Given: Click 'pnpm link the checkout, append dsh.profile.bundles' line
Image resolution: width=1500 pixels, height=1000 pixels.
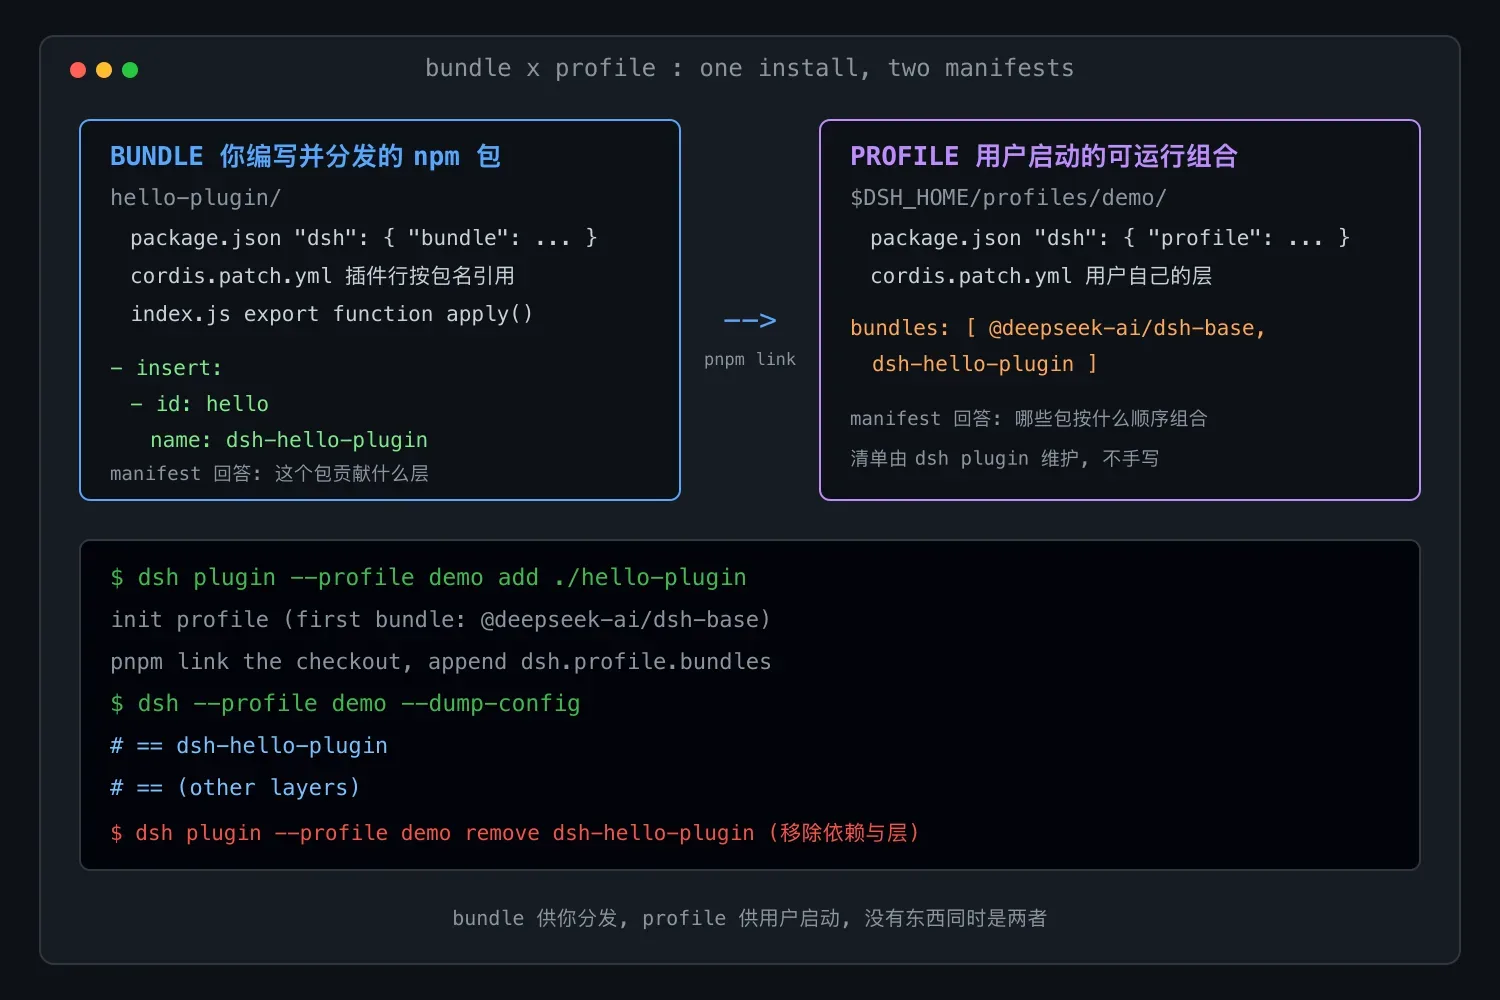Looking at the screenshot, I should click(441, 661).
